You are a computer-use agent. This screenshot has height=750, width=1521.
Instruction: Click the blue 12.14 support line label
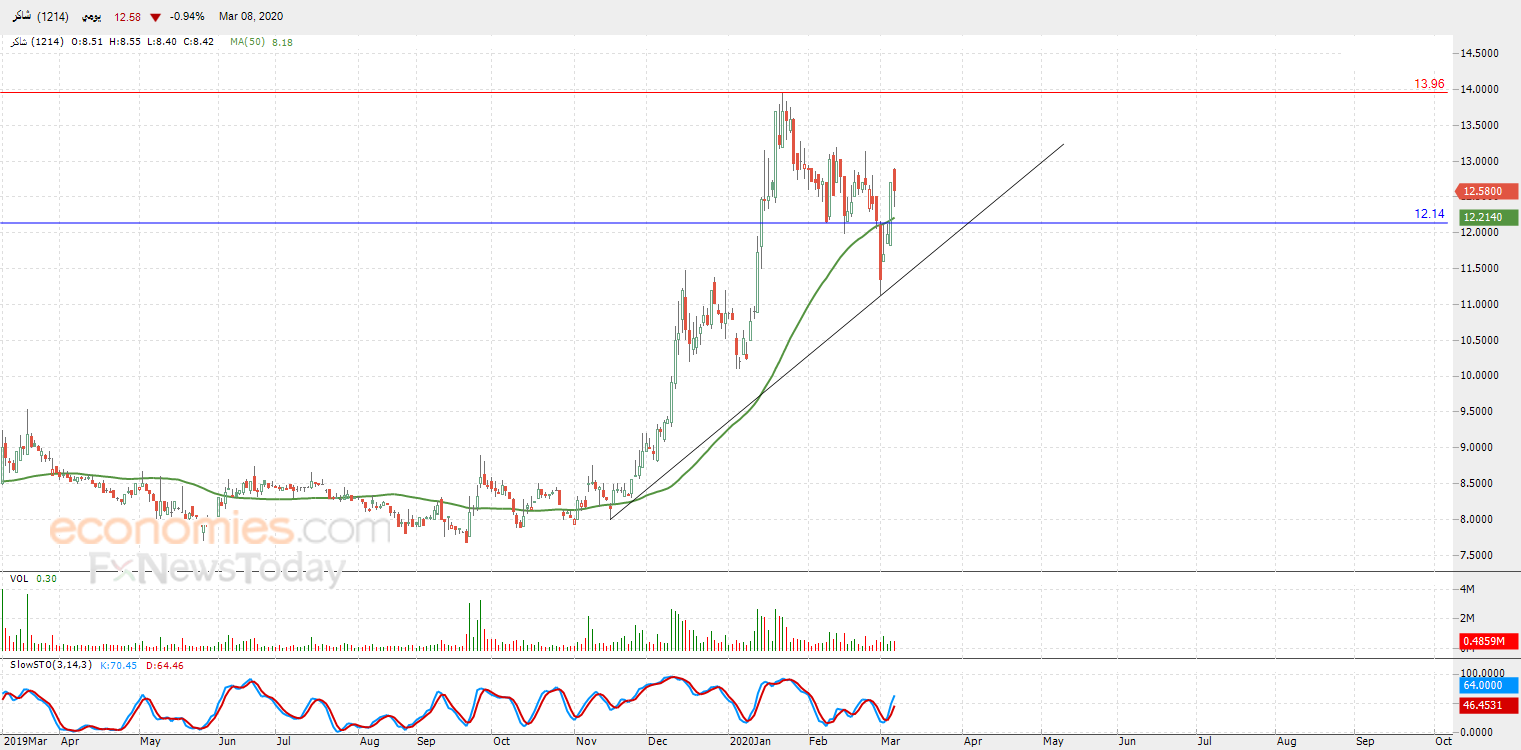click(x=1429, y=214)
